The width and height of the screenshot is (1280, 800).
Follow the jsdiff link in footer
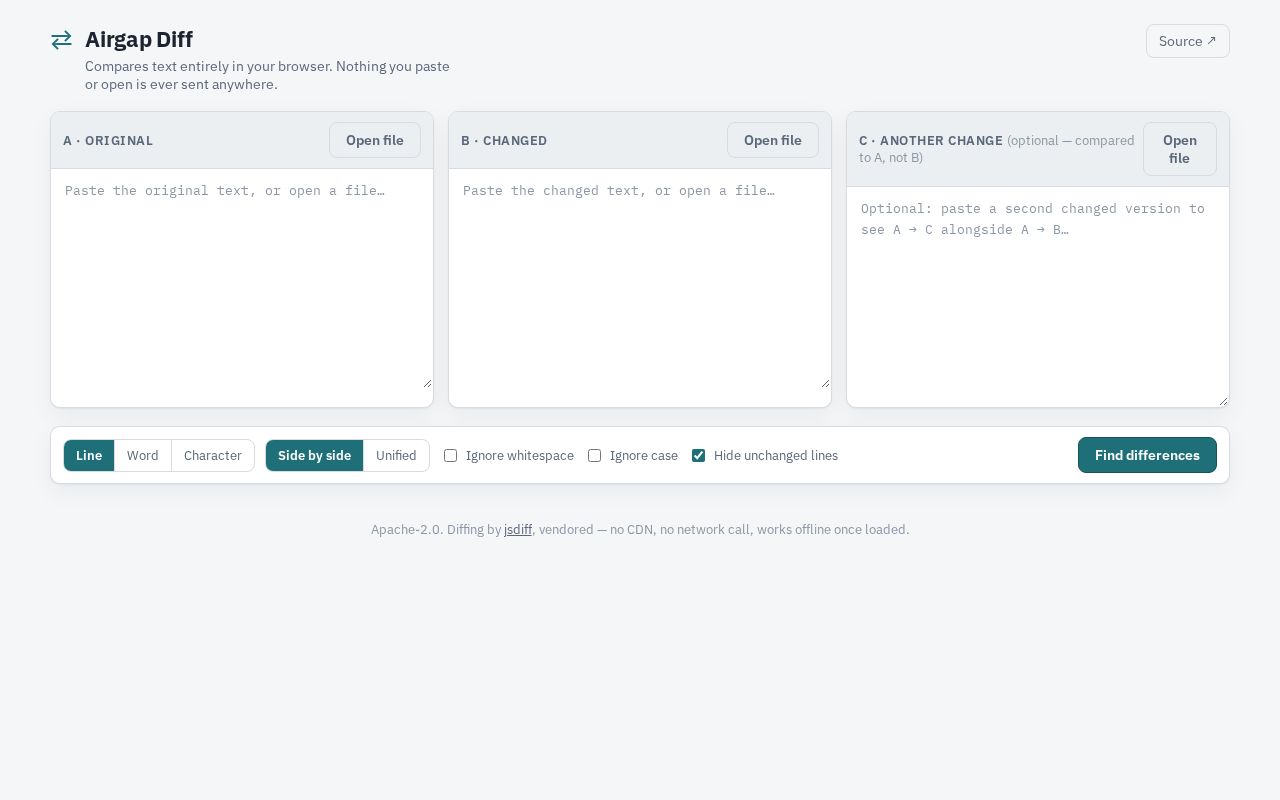[518, 529]
